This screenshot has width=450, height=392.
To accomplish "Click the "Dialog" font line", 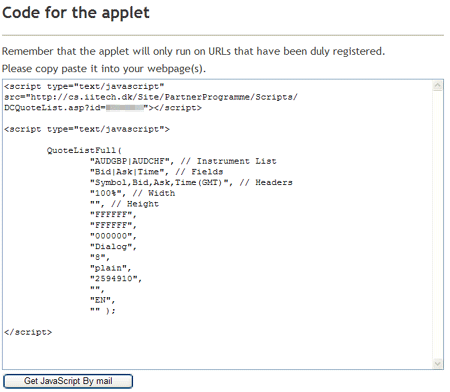I will pos(113,247).
